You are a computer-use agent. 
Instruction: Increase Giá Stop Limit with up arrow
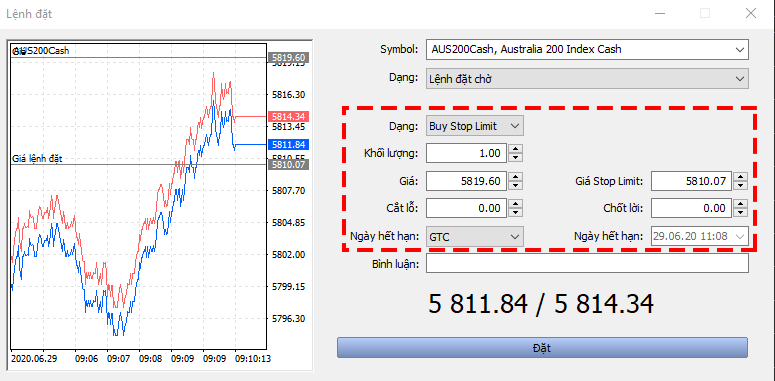click(740, 176)
